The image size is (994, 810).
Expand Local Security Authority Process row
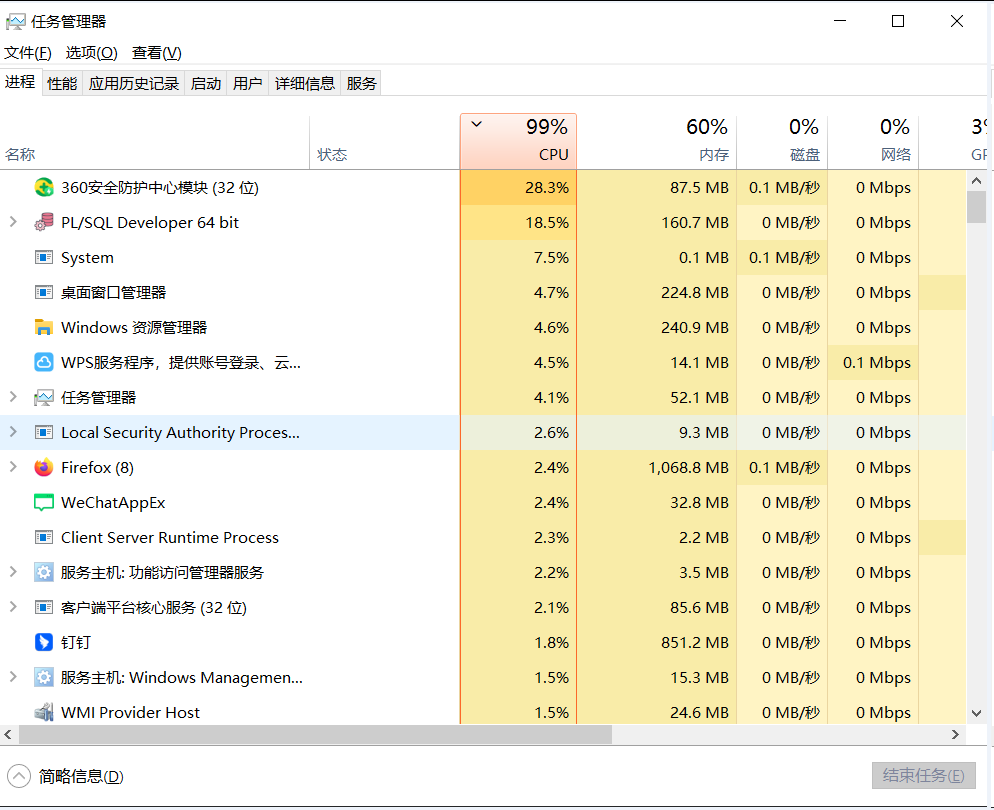click(13, 432)
